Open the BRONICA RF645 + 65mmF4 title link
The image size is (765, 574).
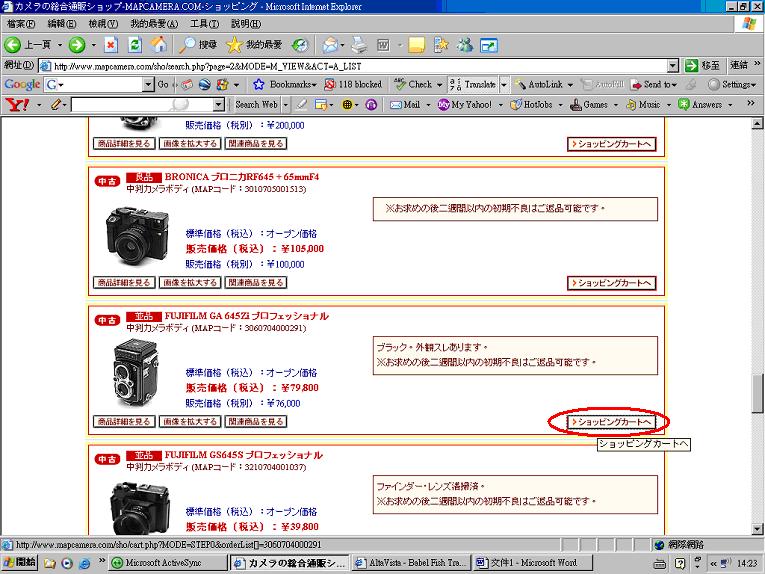(x=242, y=177)
